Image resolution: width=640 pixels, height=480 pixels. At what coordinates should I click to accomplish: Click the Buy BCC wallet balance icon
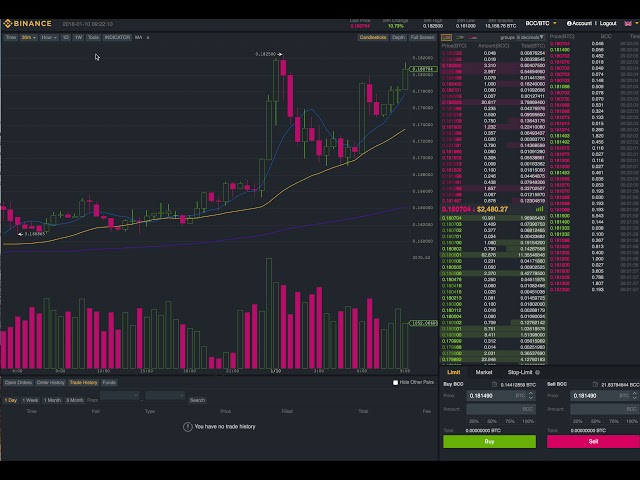tap(494, 384)
